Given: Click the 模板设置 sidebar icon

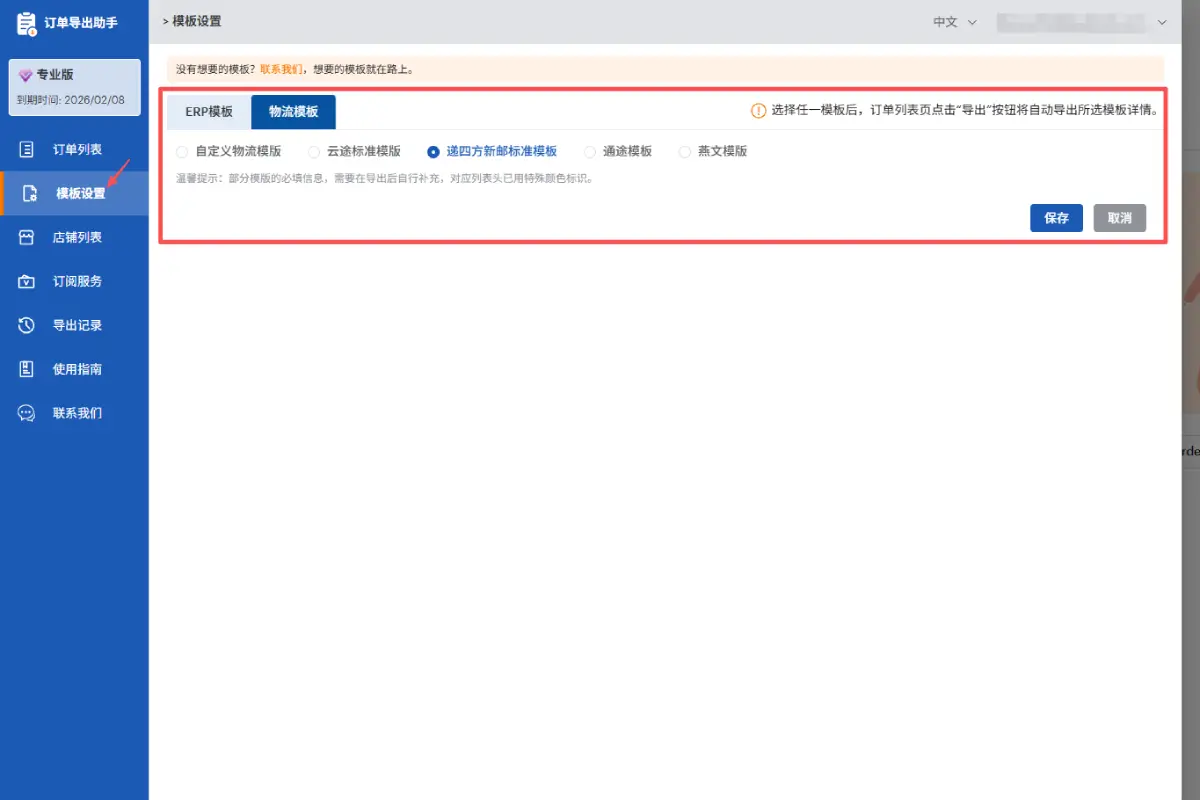Looking at the screenshot, I should pos(31,193).
